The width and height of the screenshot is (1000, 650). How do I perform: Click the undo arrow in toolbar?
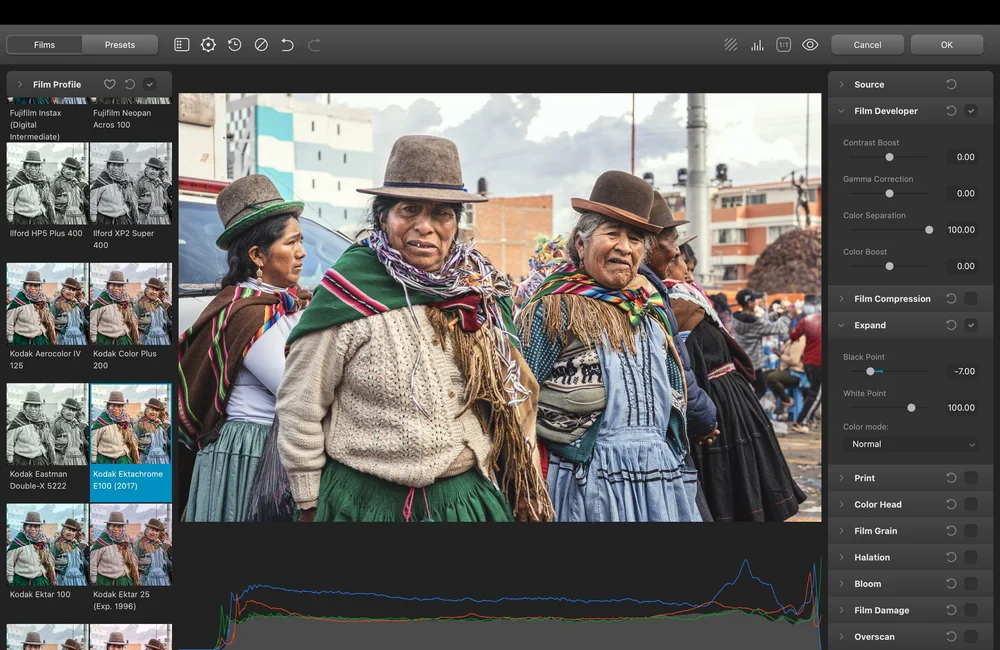288,45
